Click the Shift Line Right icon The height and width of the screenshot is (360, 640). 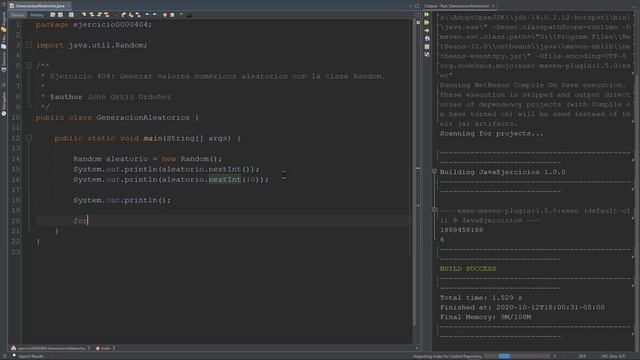pos(155,15)
